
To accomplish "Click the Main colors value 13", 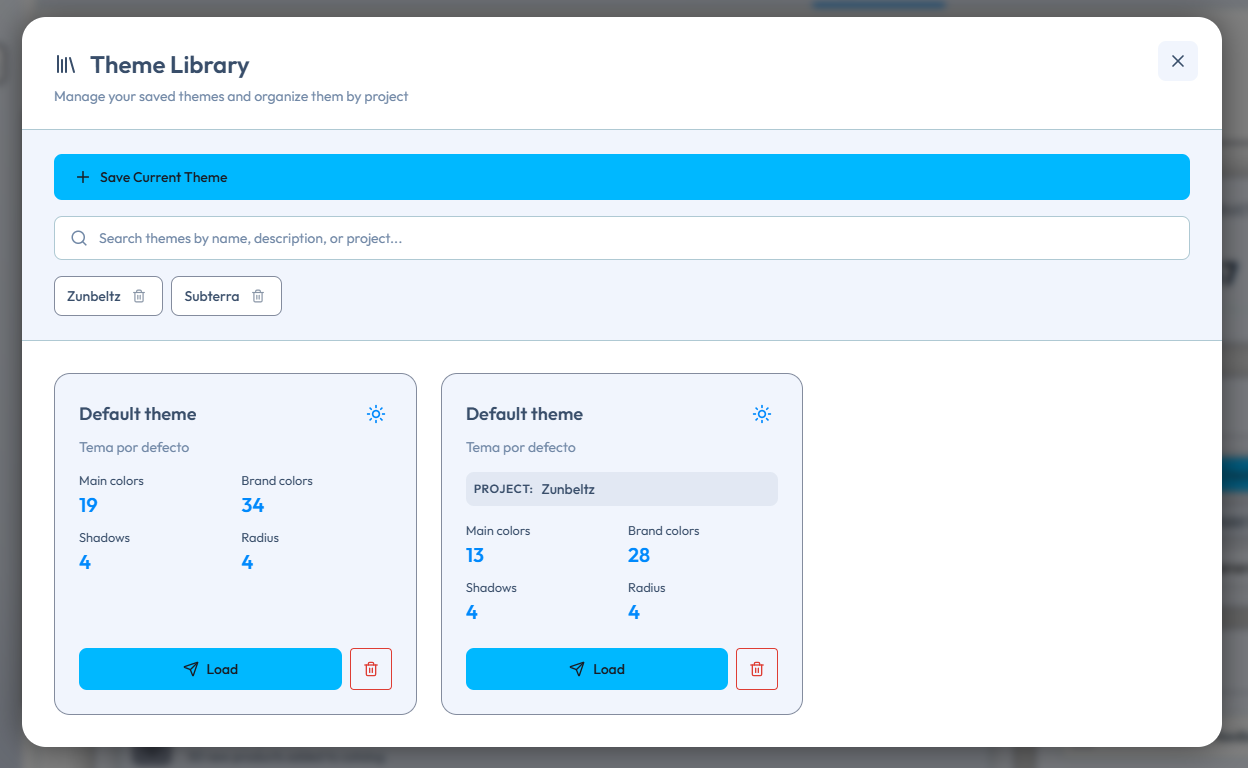I will coord(475,555).
